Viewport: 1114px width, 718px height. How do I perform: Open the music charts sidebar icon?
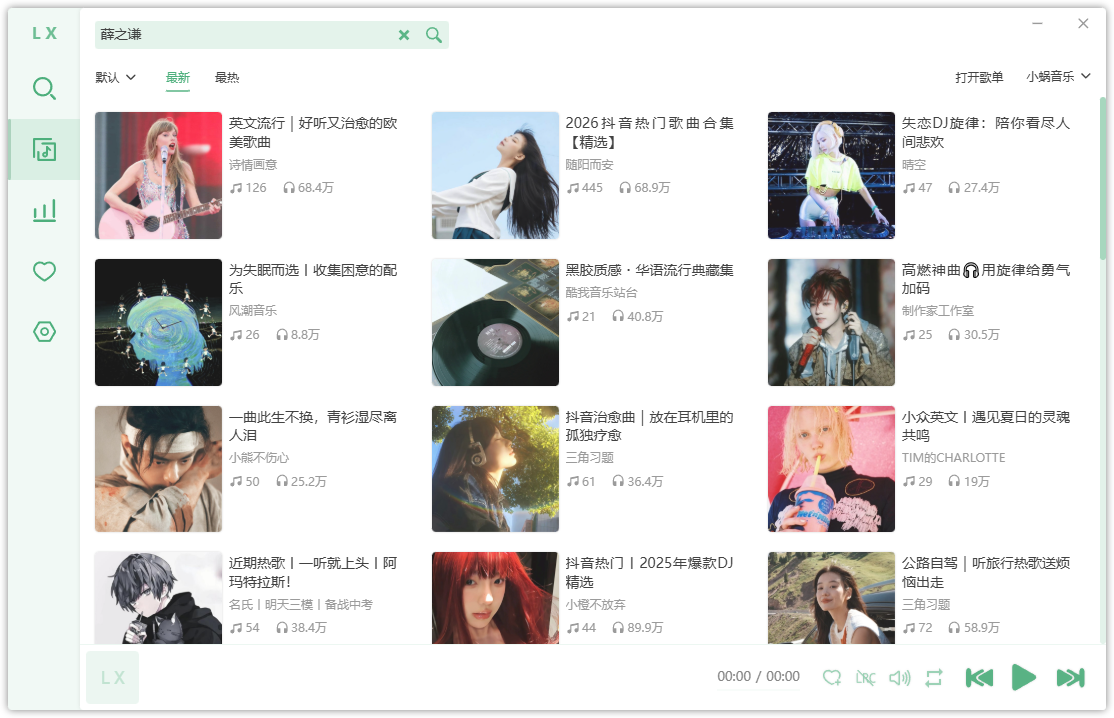44,210
